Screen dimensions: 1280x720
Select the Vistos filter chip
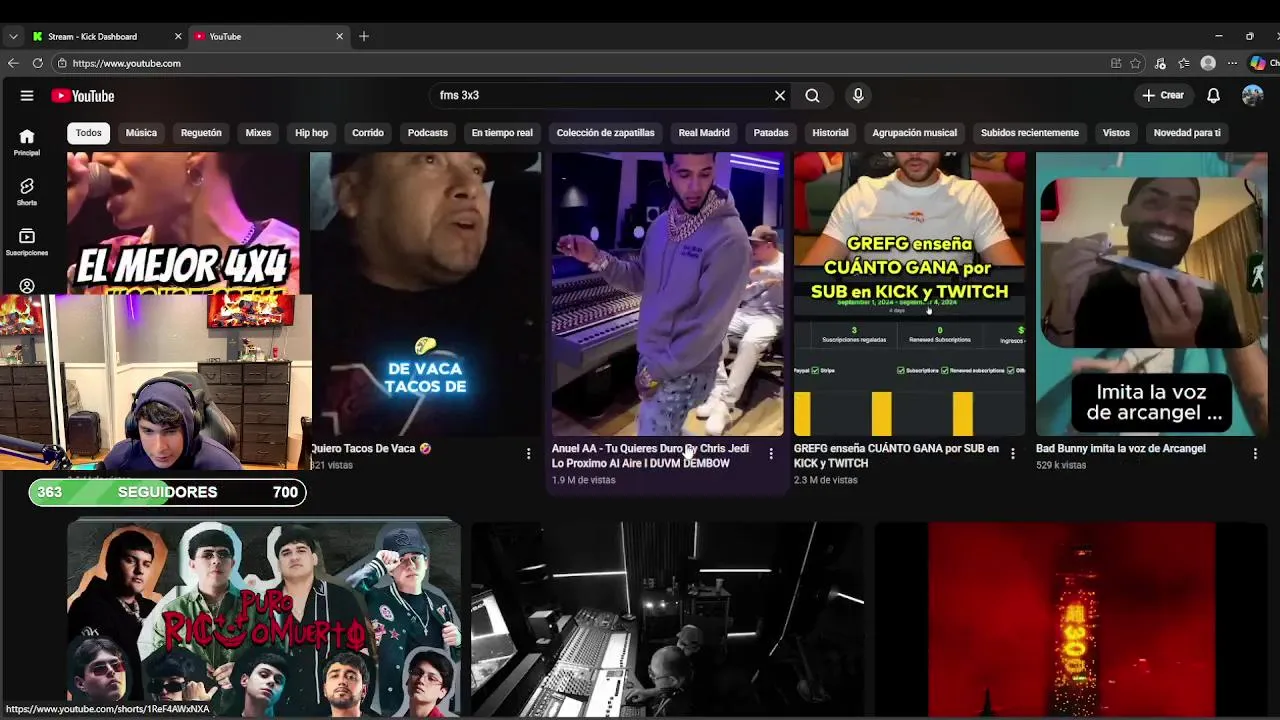pos(1116,132)
